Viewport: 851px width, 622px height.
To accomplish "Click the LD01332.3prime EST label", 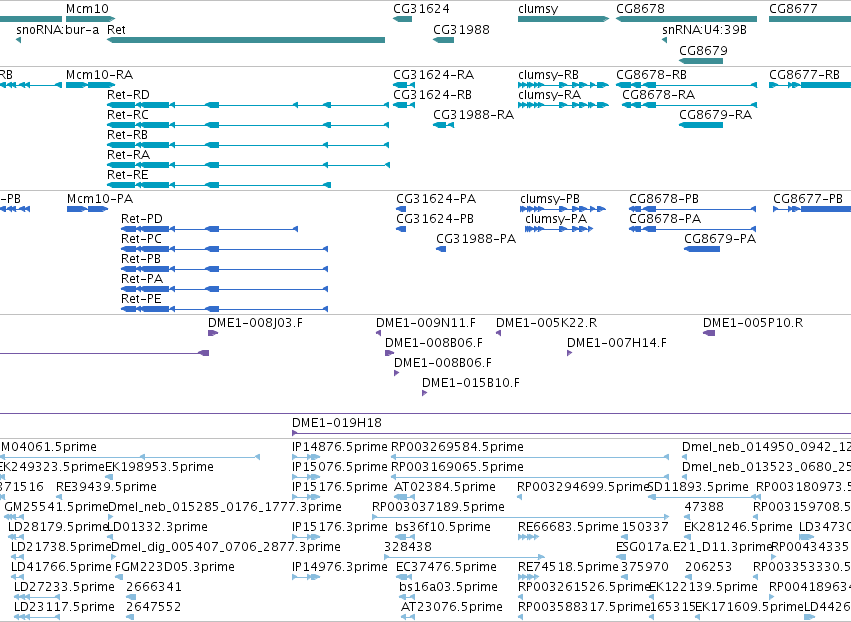I will 158,527.
